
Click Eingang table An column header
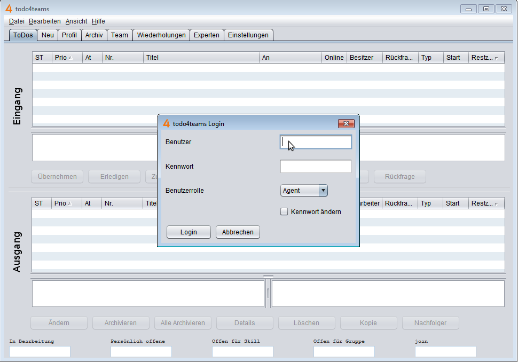(x=290, y=58)
